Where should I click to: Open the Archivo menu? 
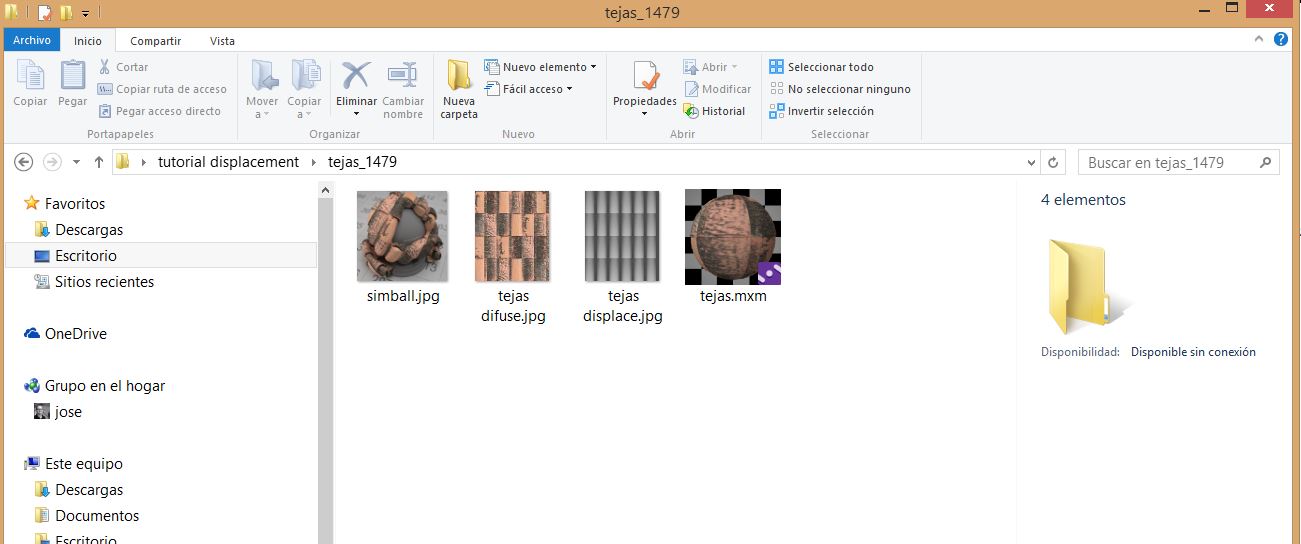click(x=32, y=41)
